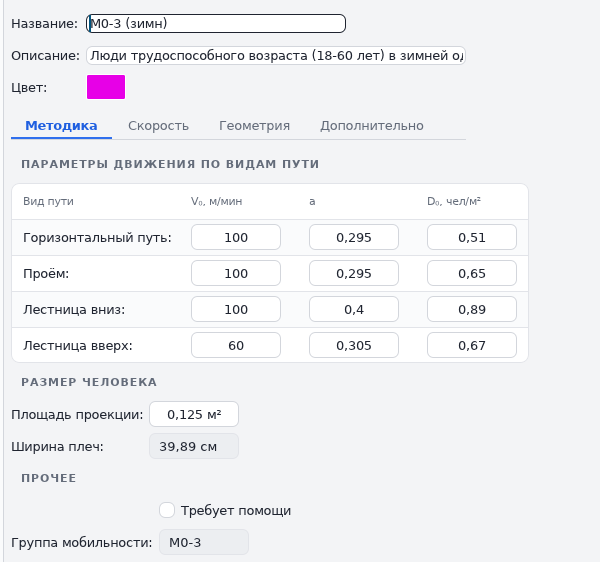Click the Лестница вниз row label

coord(74,310)
